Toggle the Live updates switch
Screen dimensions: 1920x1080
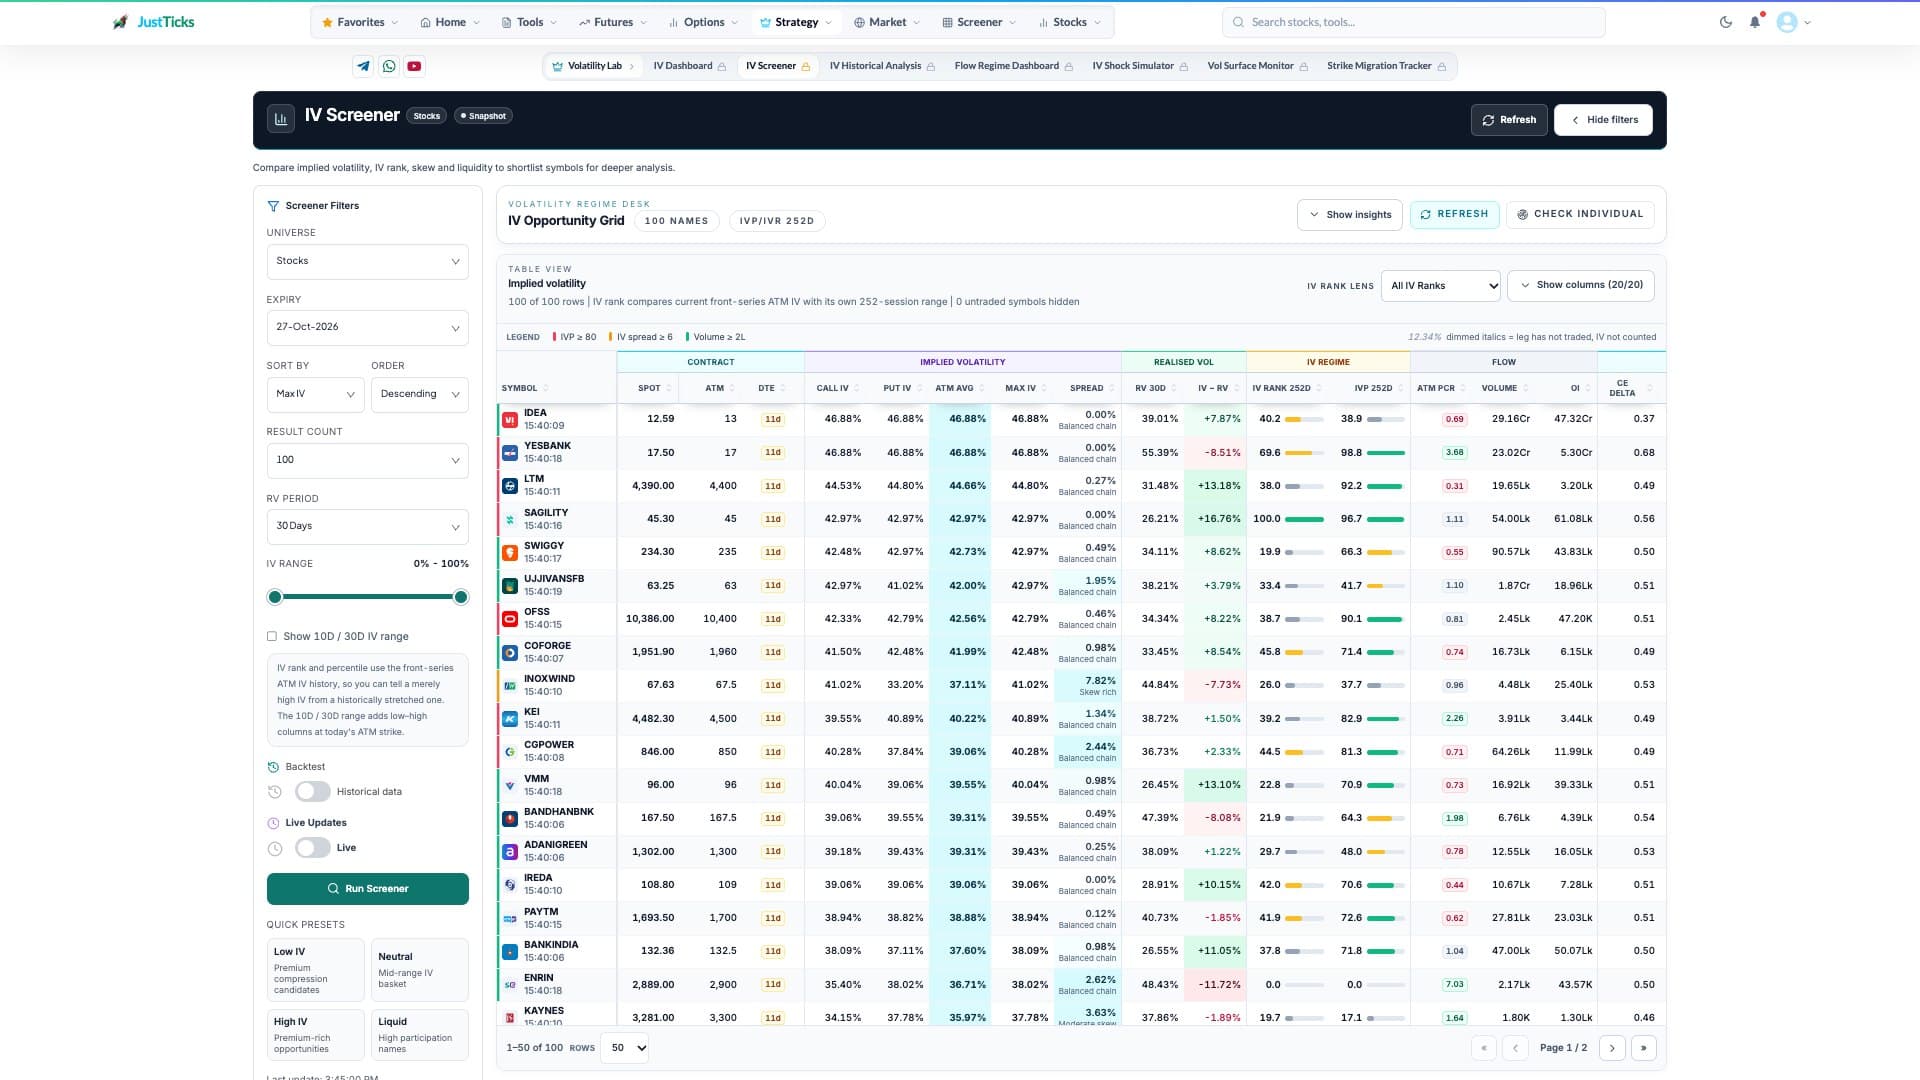point(313,848)
